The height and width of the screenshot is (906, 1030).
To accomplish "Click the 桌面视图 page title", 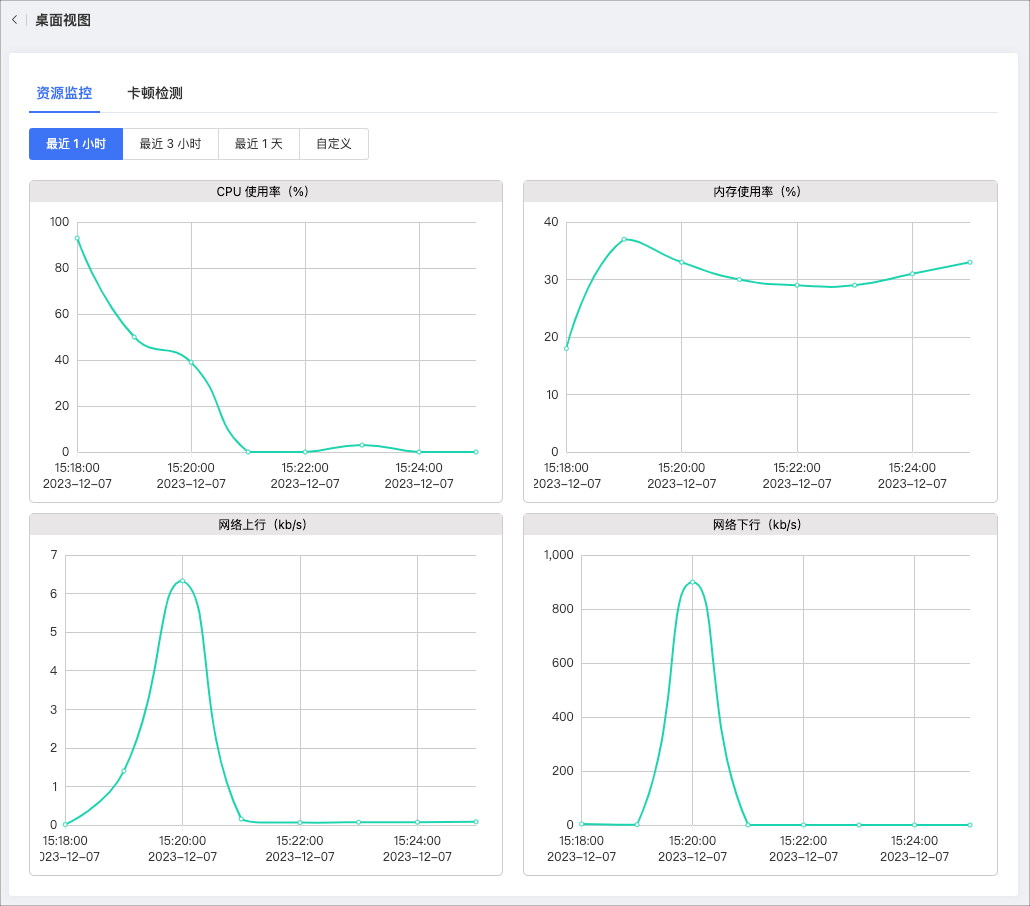I will [63, 20].
